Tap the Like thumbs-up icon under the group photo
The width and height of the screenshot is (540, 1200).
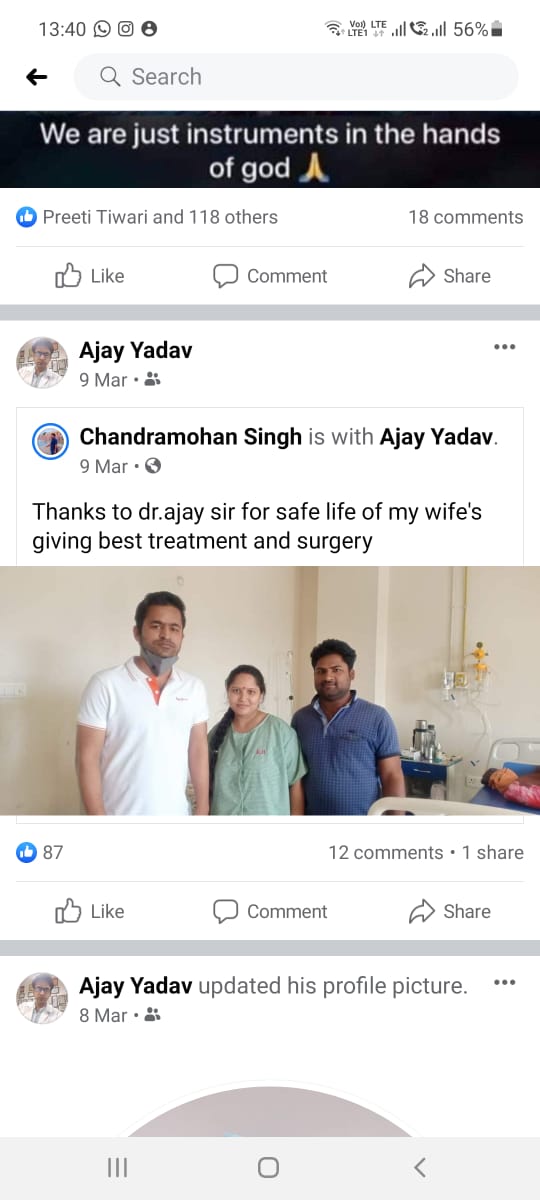[x=68, y=911]
